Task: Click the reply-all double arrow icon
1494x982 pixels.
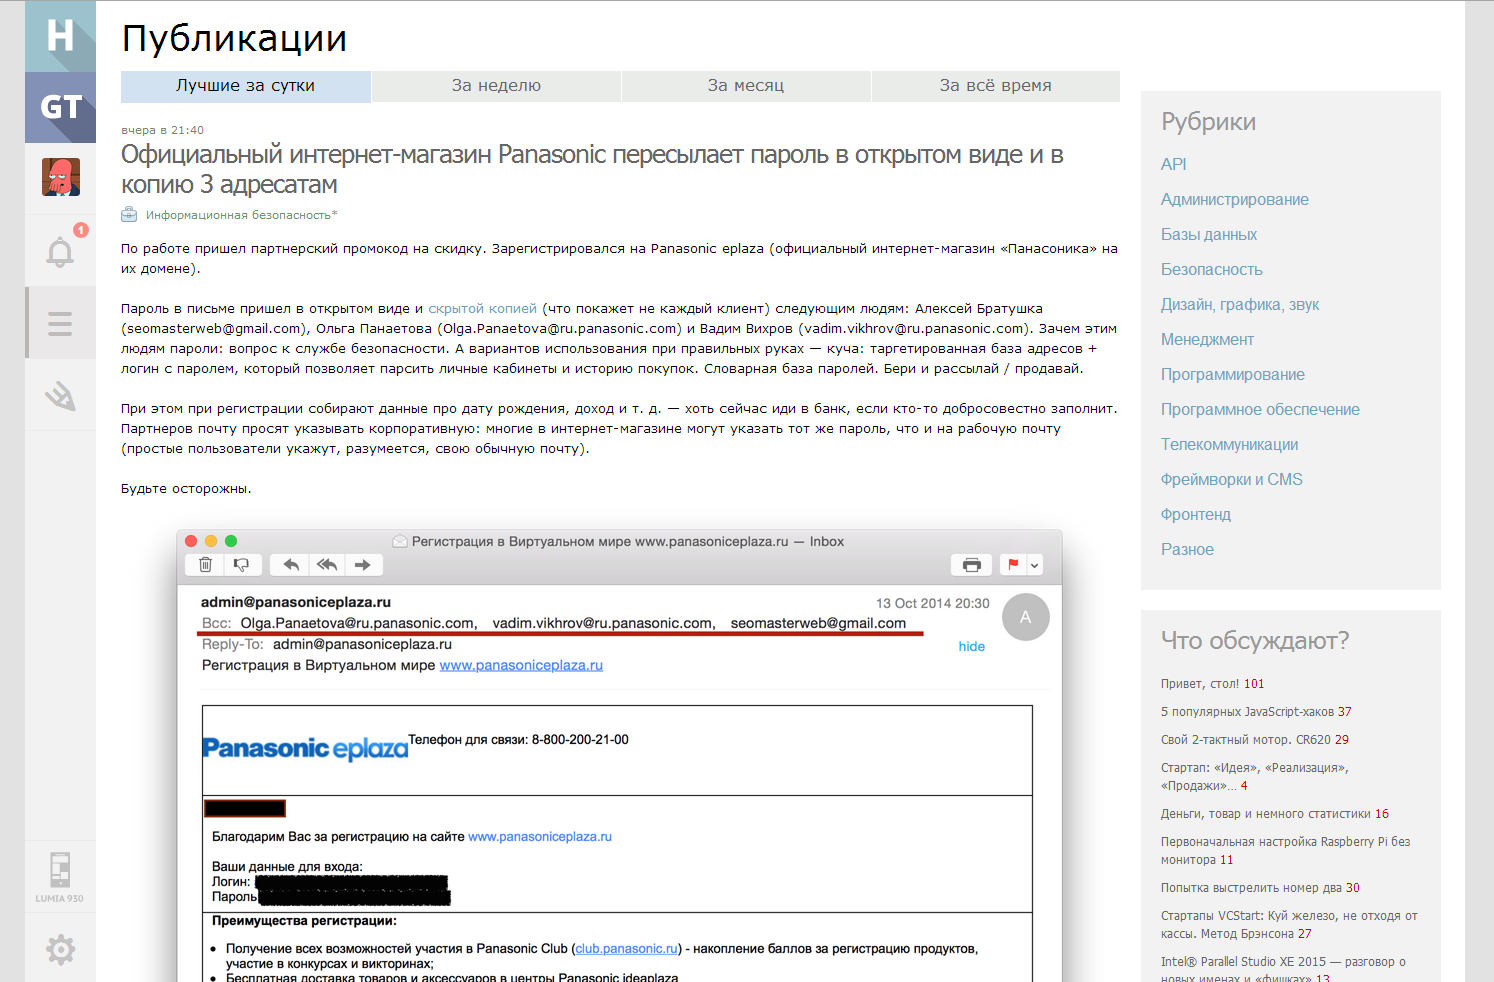Action: click(x=327, y=565)
